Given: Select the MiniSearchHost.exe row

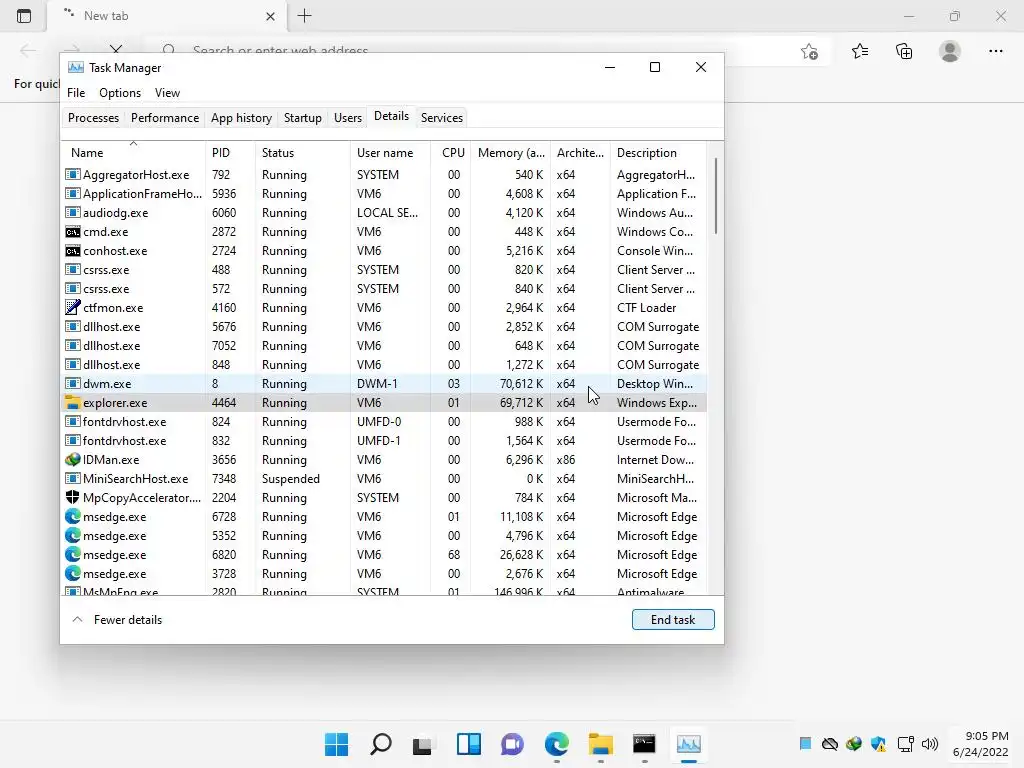Looking at the screenshot, I should (385, 479).
